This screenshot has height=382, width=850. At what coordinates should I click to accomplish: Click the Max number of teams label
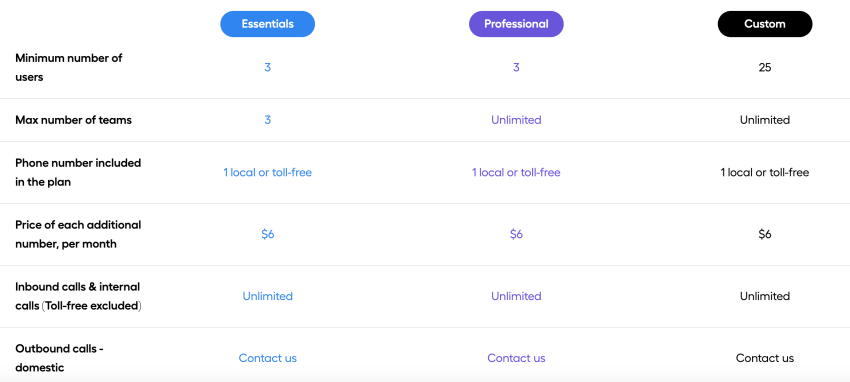73,120
